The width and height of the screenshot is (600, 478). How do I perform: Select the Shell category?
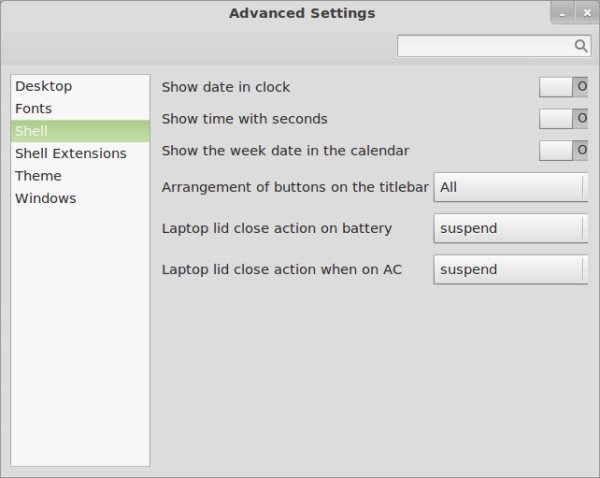click(x=32, y=131)
